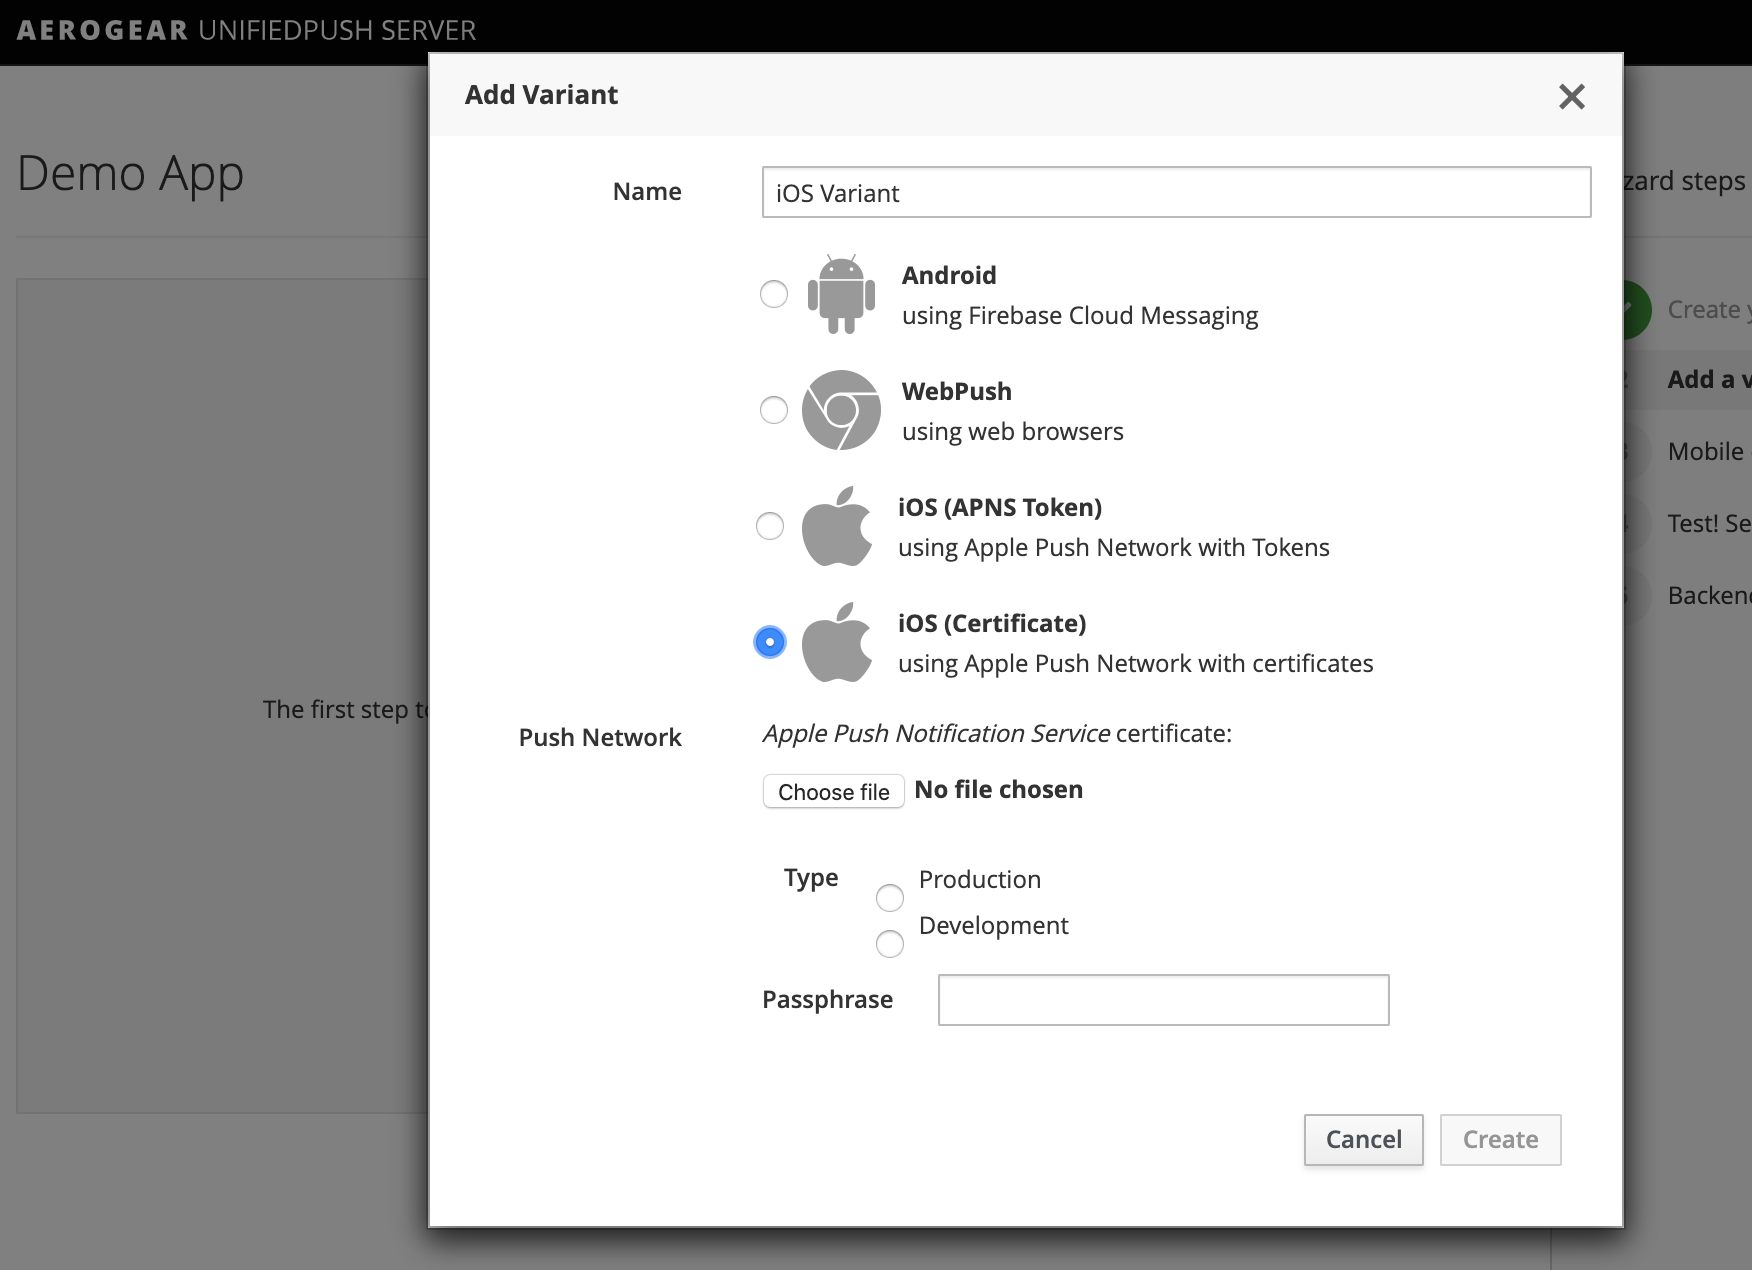Close the Add Variant dialog with X
The height and width of the screenshot is (1270, 1752).
(x=1571, y=96)
